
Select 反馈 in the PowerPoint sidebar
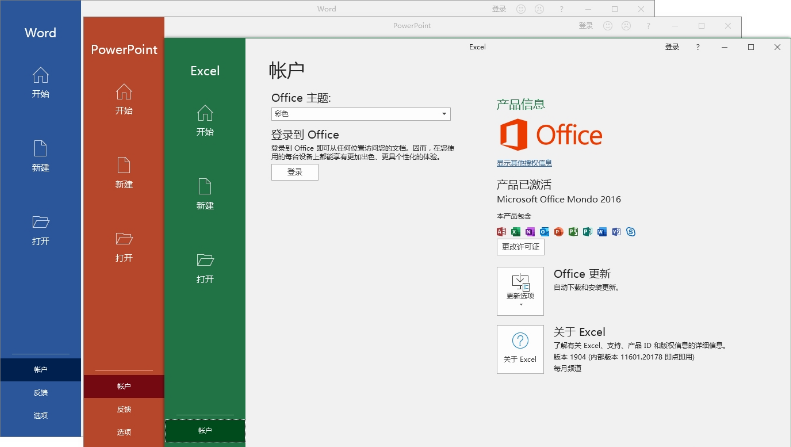124,409
